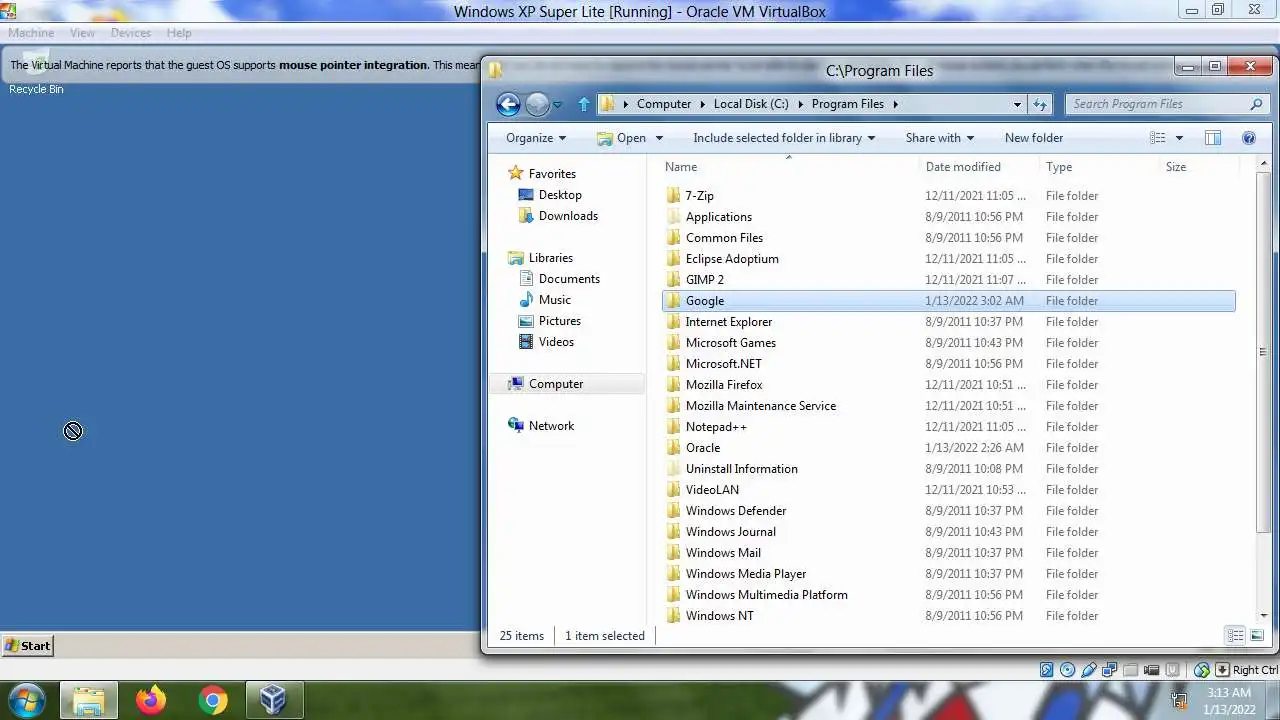Click the VirtualBox hard disk activity indicator
The image size is (1280, 720).
(x=1046, y=670)
